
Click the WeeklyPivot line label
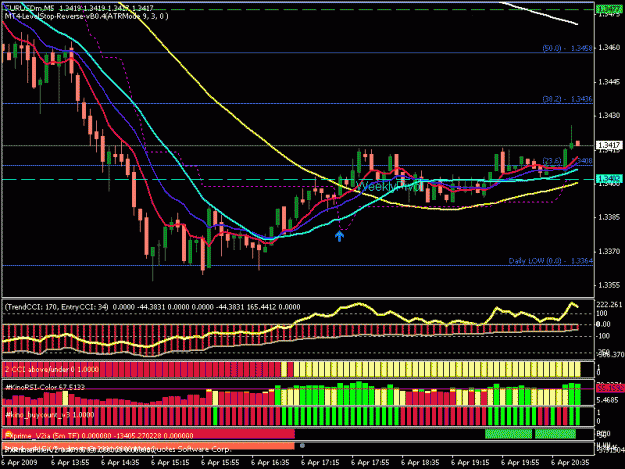tap(389, 186)
